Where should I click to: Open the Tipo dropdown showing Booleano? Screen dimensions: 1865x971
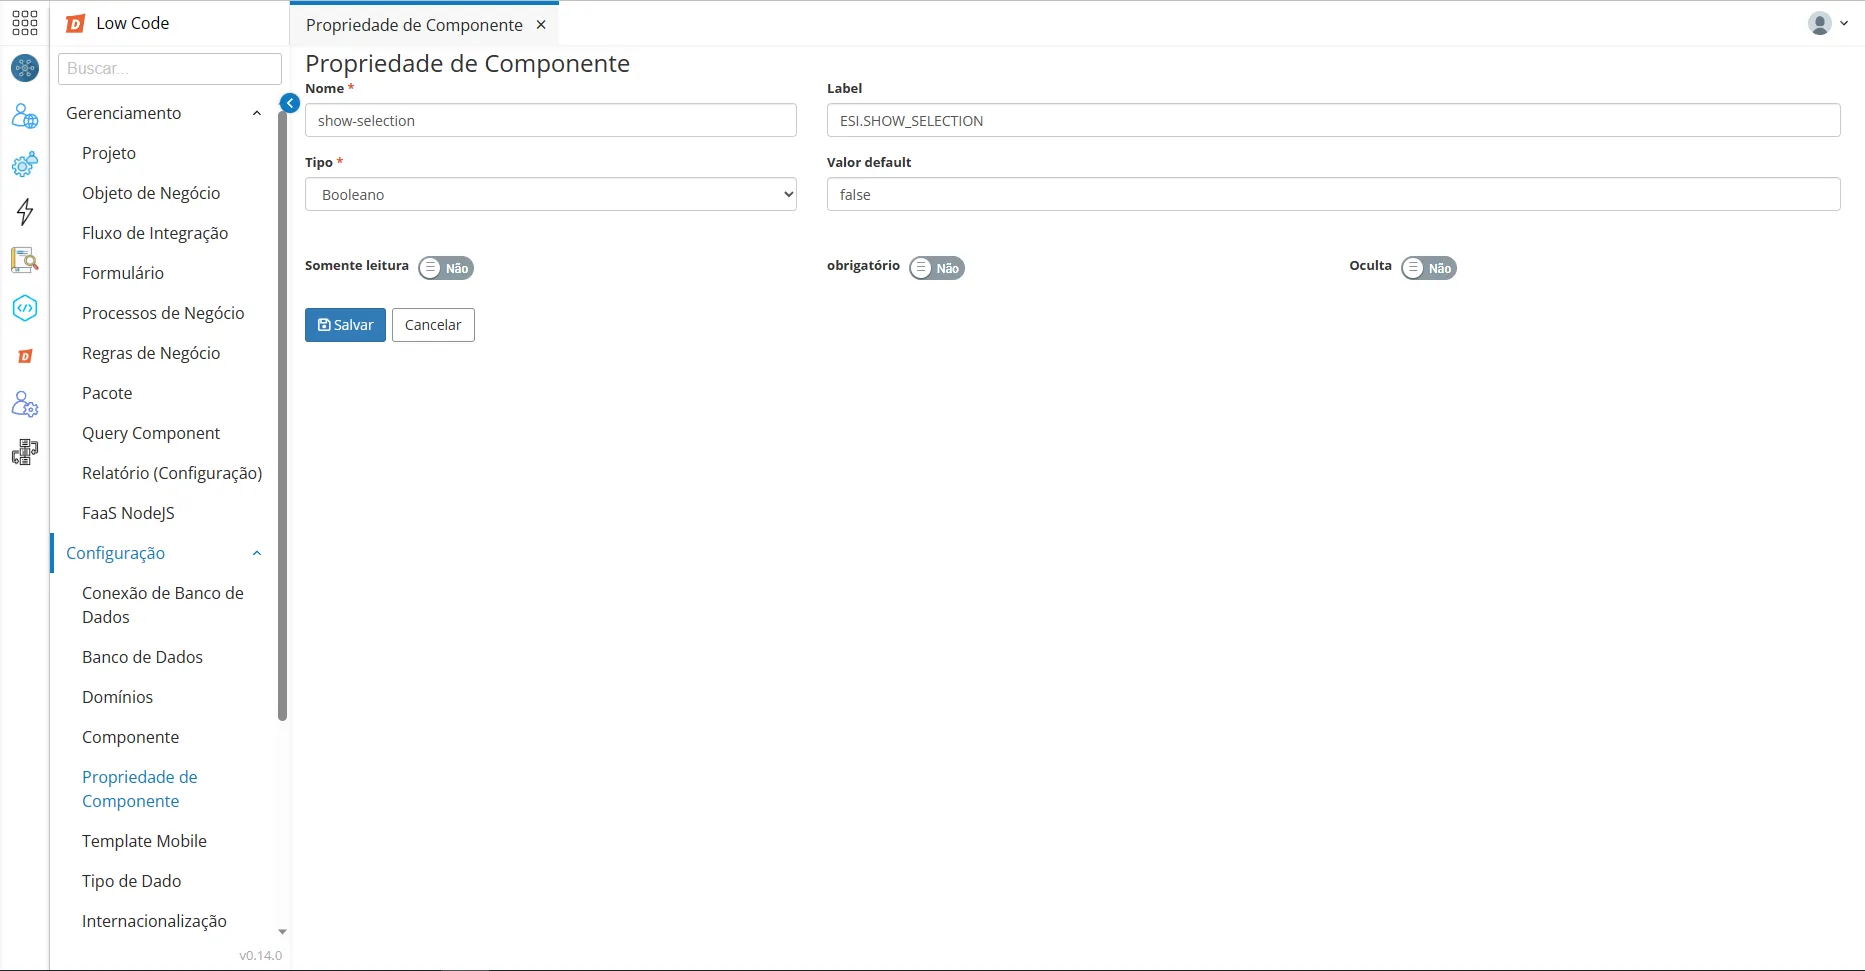pyautogui.click(x=551, y=194)
